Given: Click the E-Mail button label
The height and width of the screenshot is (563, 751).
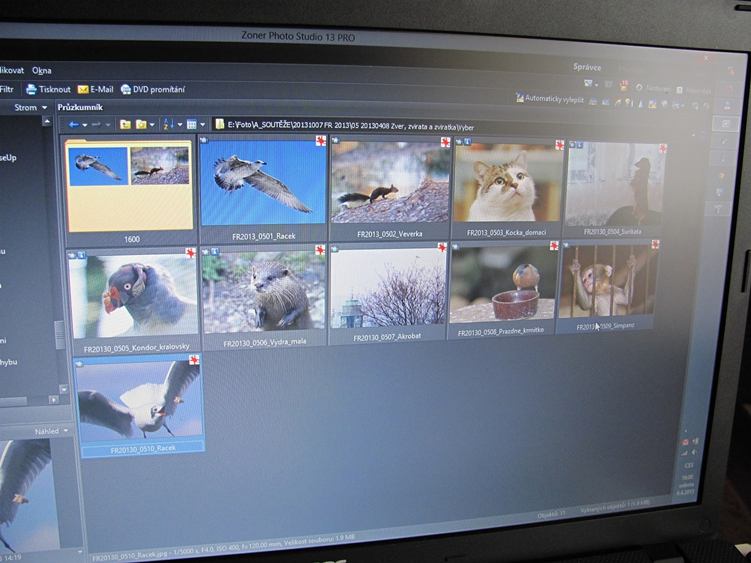Looking at the screenshot, I should [102, 89].
